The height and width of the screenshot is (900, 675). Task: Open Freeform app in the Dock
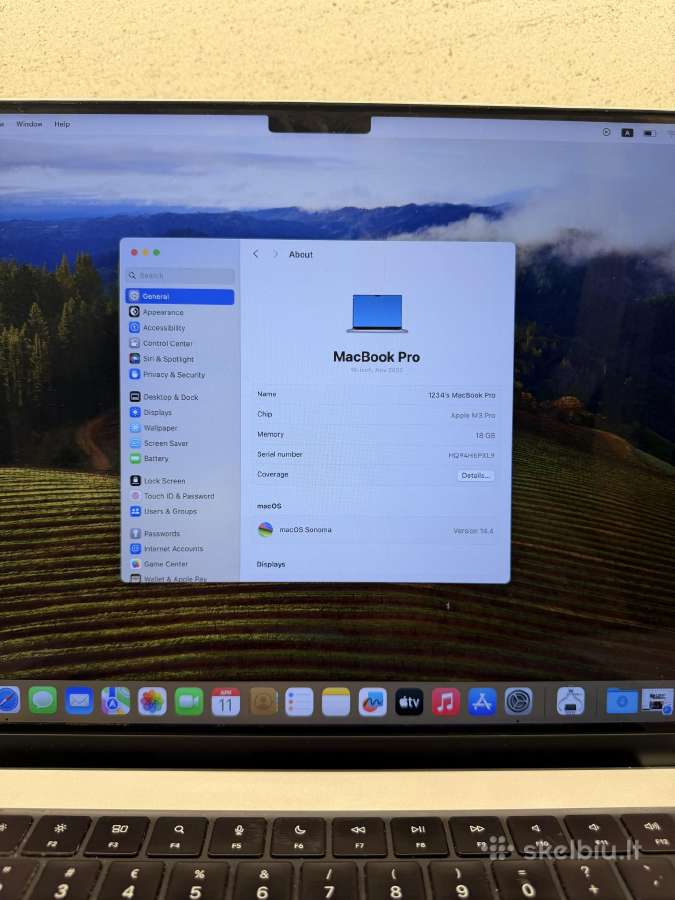point(373,701)
